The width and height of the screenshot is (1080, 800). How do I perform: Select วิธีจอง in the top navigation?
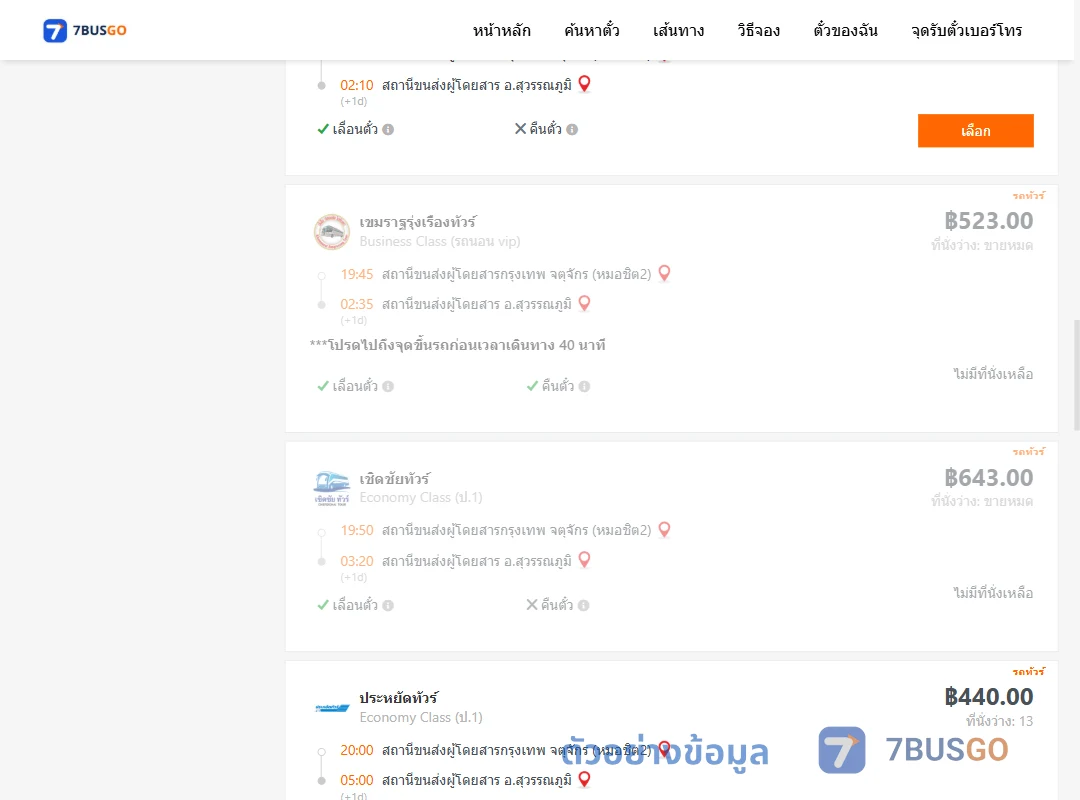(758, 30)
